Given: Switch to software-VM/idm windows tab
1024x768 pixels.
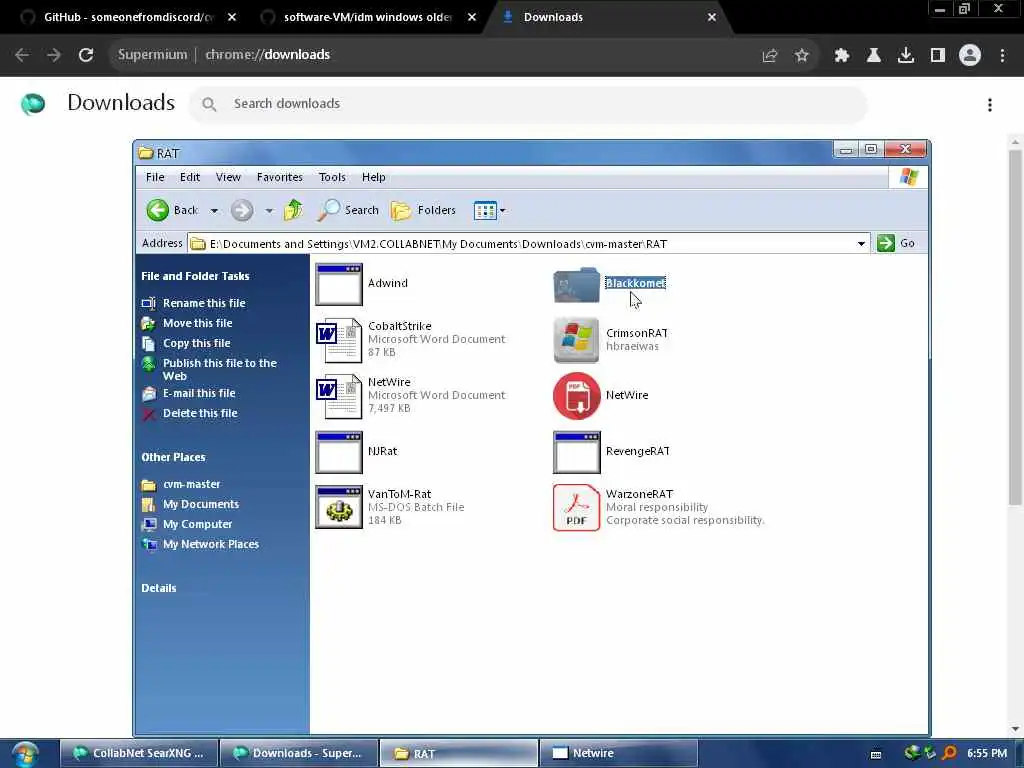Looking at the screenshot, I should tap(368, 17).
